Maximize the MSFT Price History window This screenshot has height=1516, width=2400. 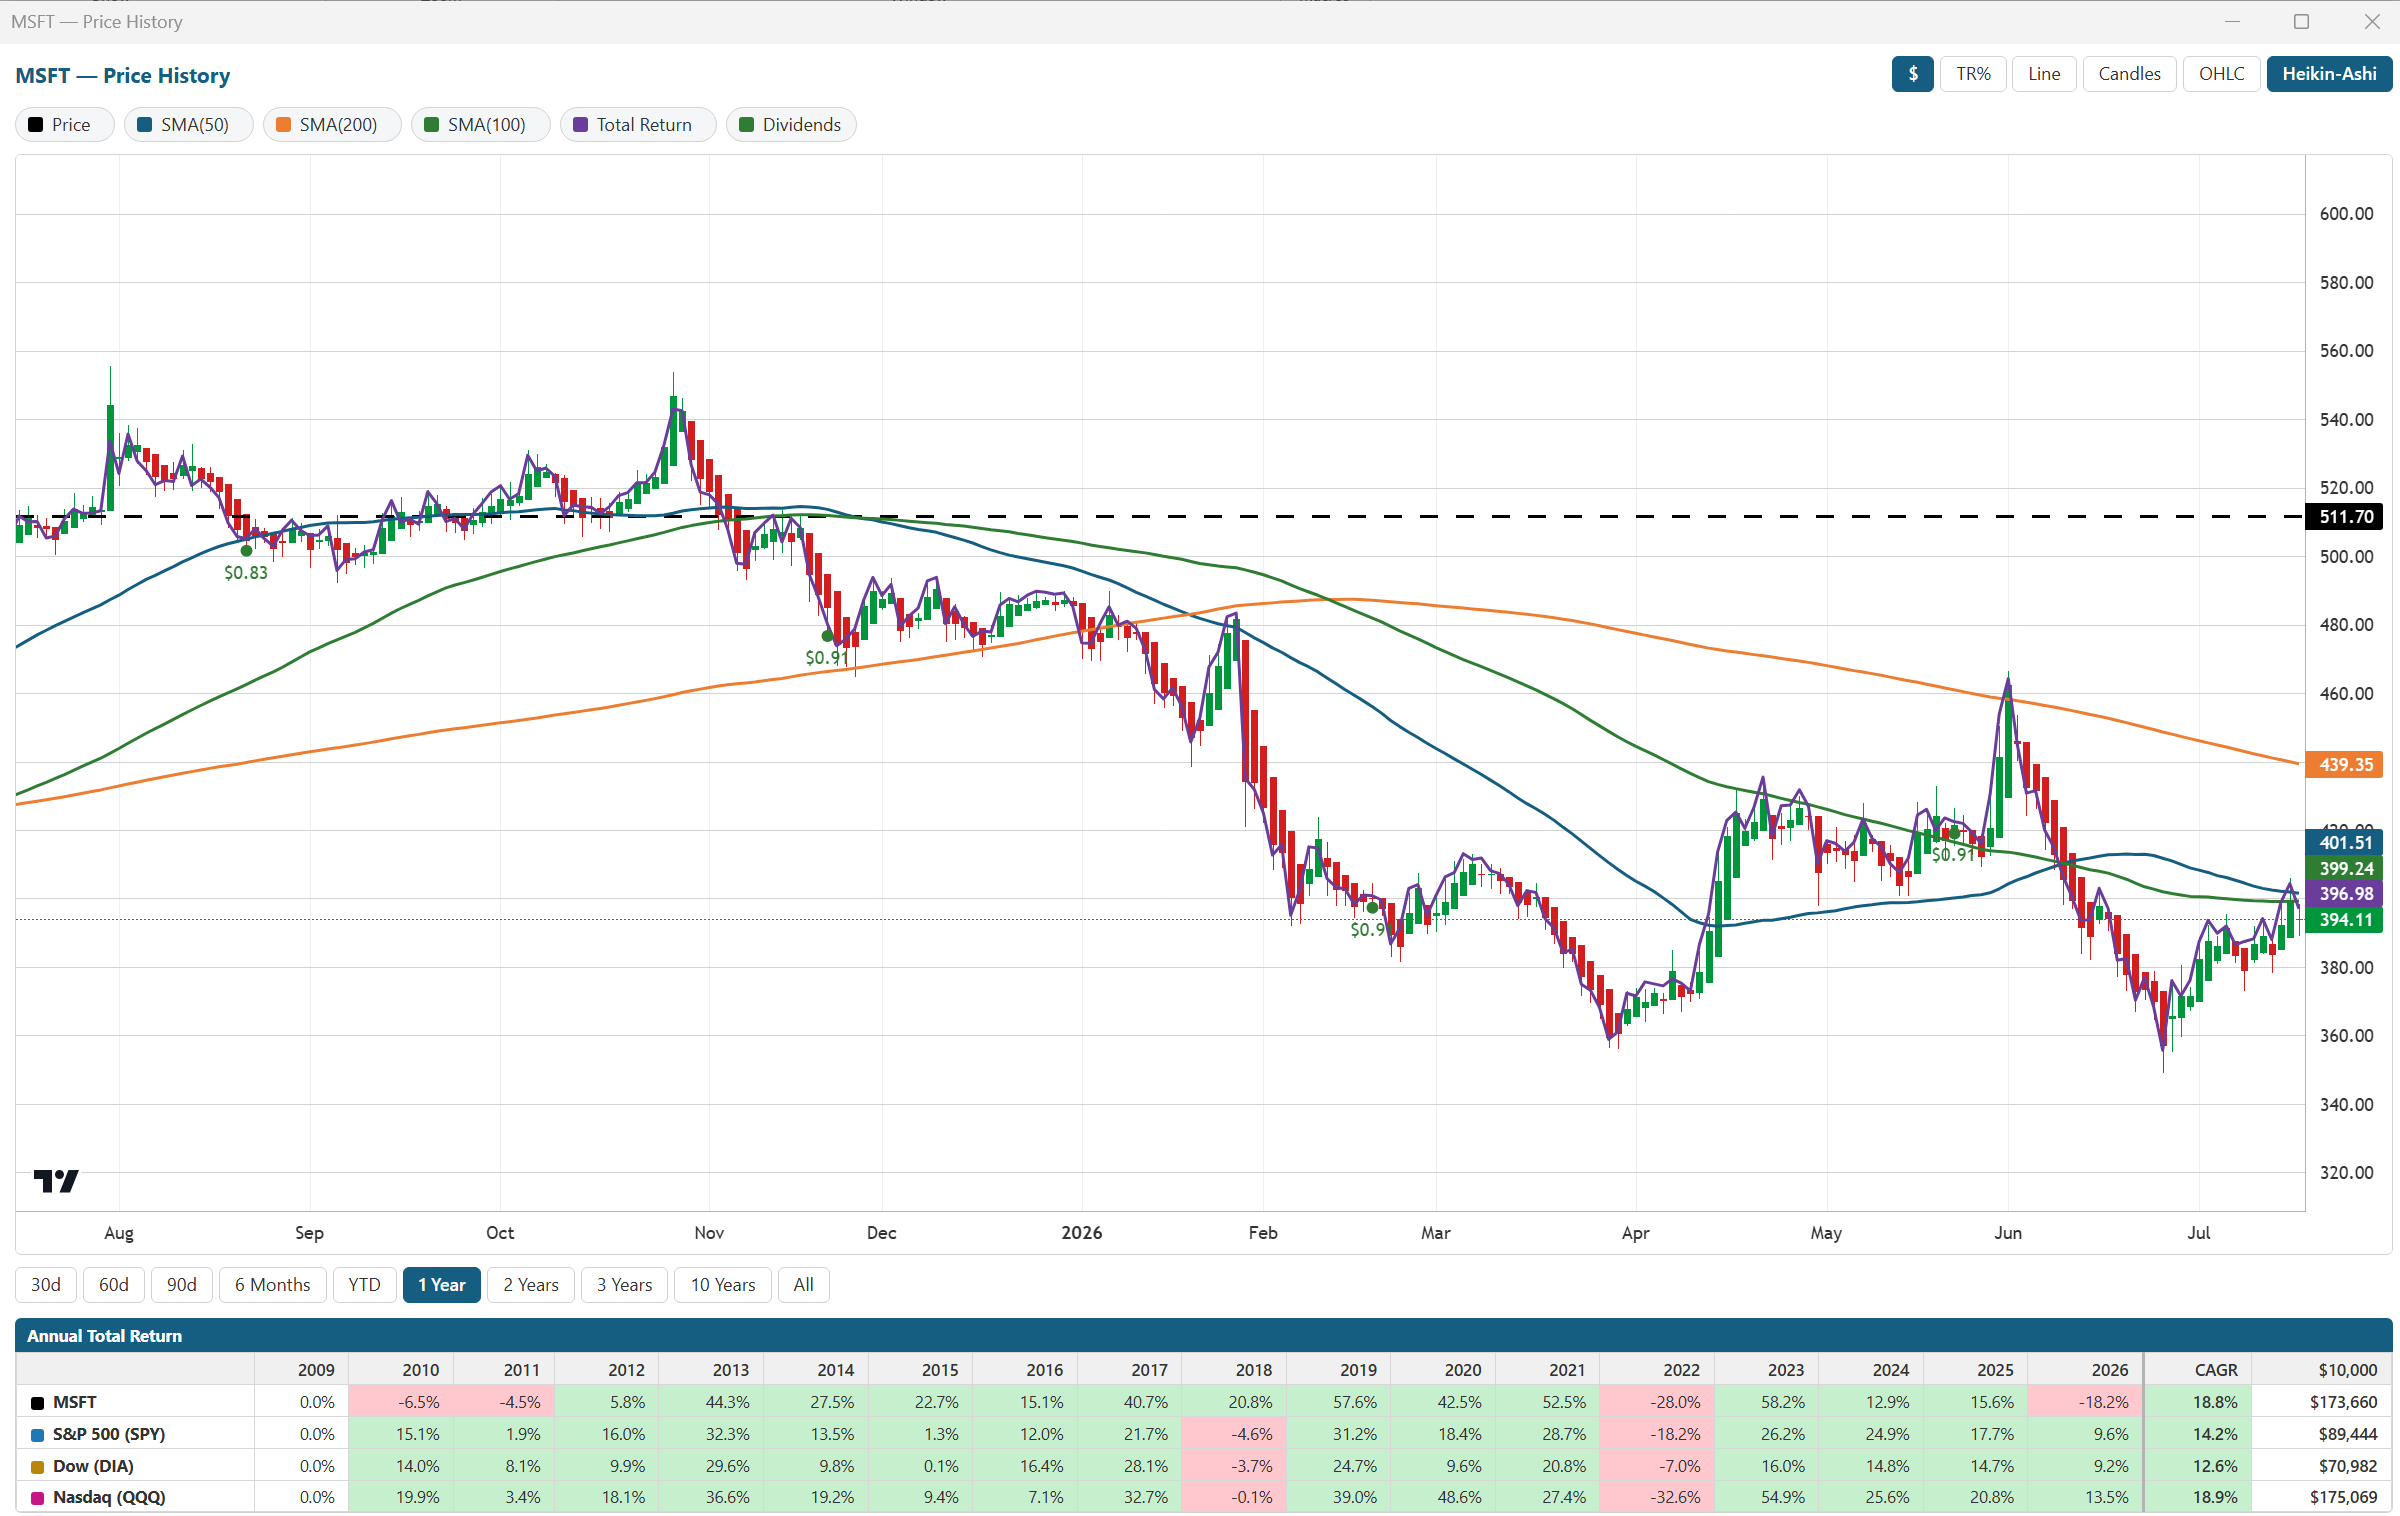pos(2301,22)
